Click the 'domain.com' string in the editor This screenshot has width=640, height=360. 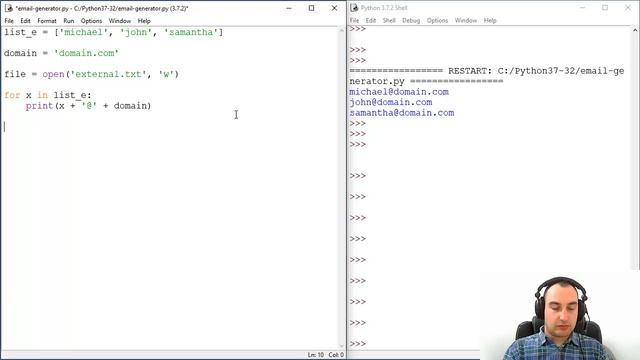[x=86, y=53]
